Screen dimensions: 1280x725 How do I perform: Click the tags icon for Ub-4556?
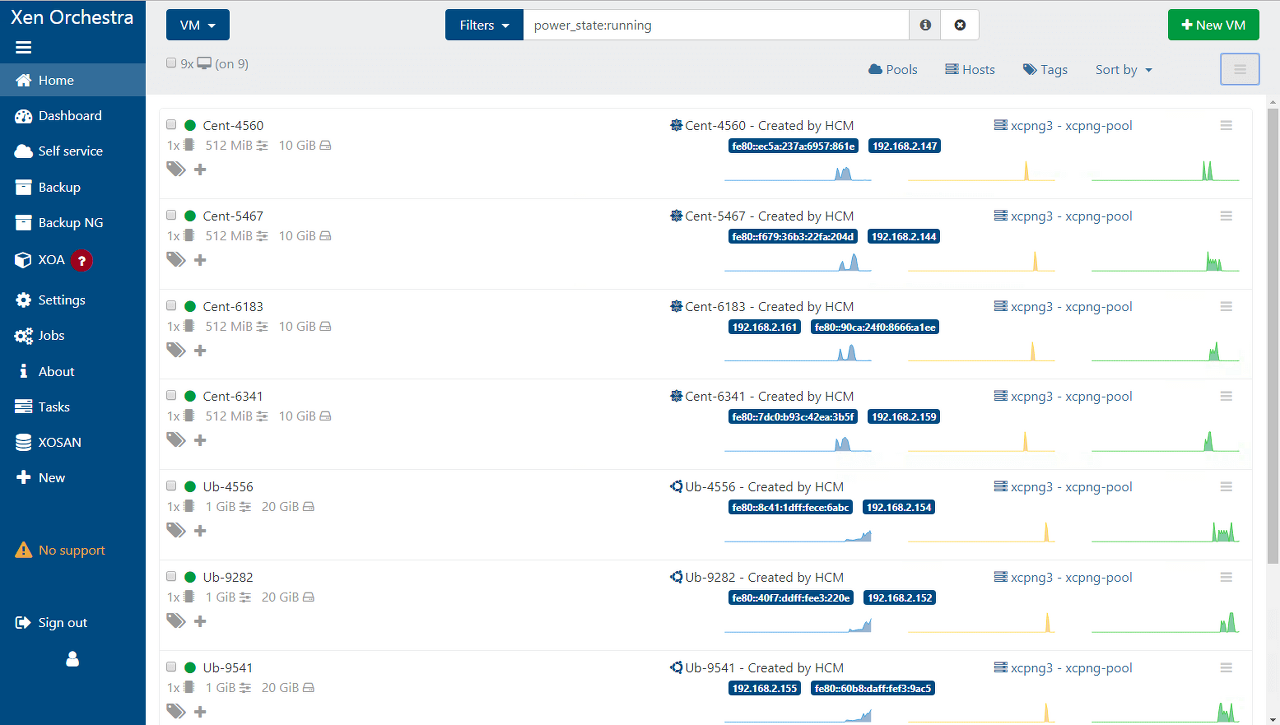(176, 530)
